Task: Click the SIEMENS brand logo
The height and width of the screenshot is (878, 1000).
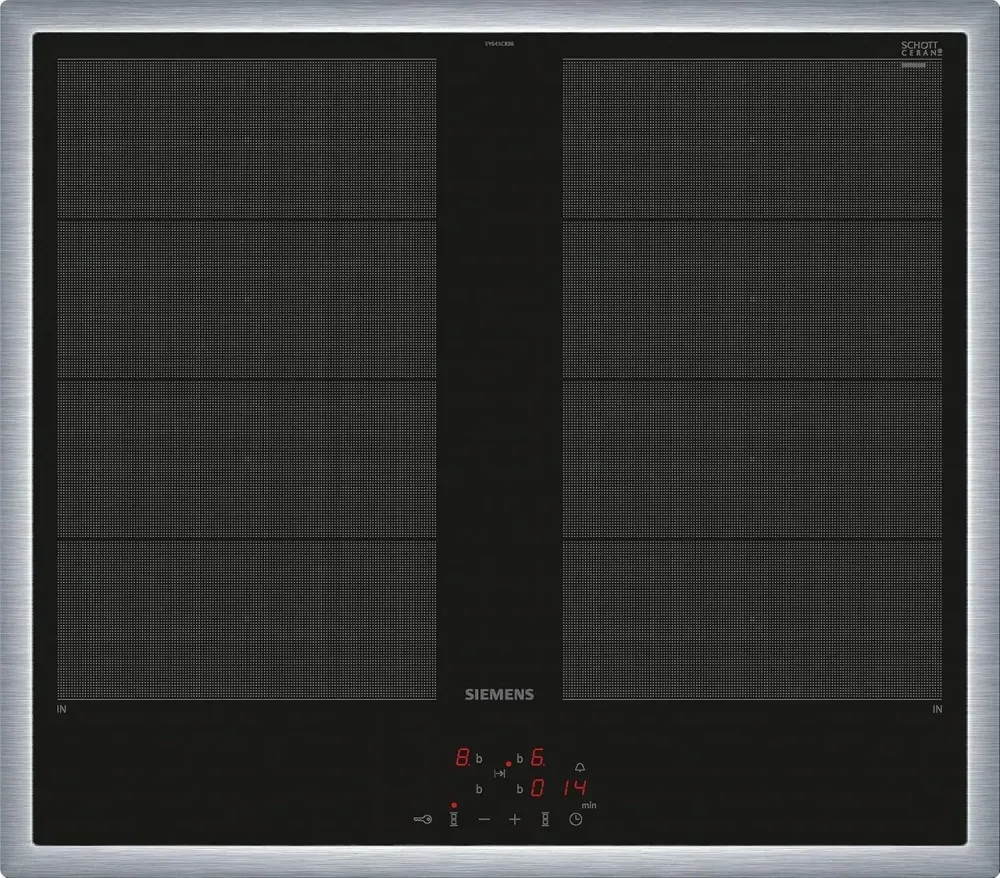Action: click(x=499, y=694)
